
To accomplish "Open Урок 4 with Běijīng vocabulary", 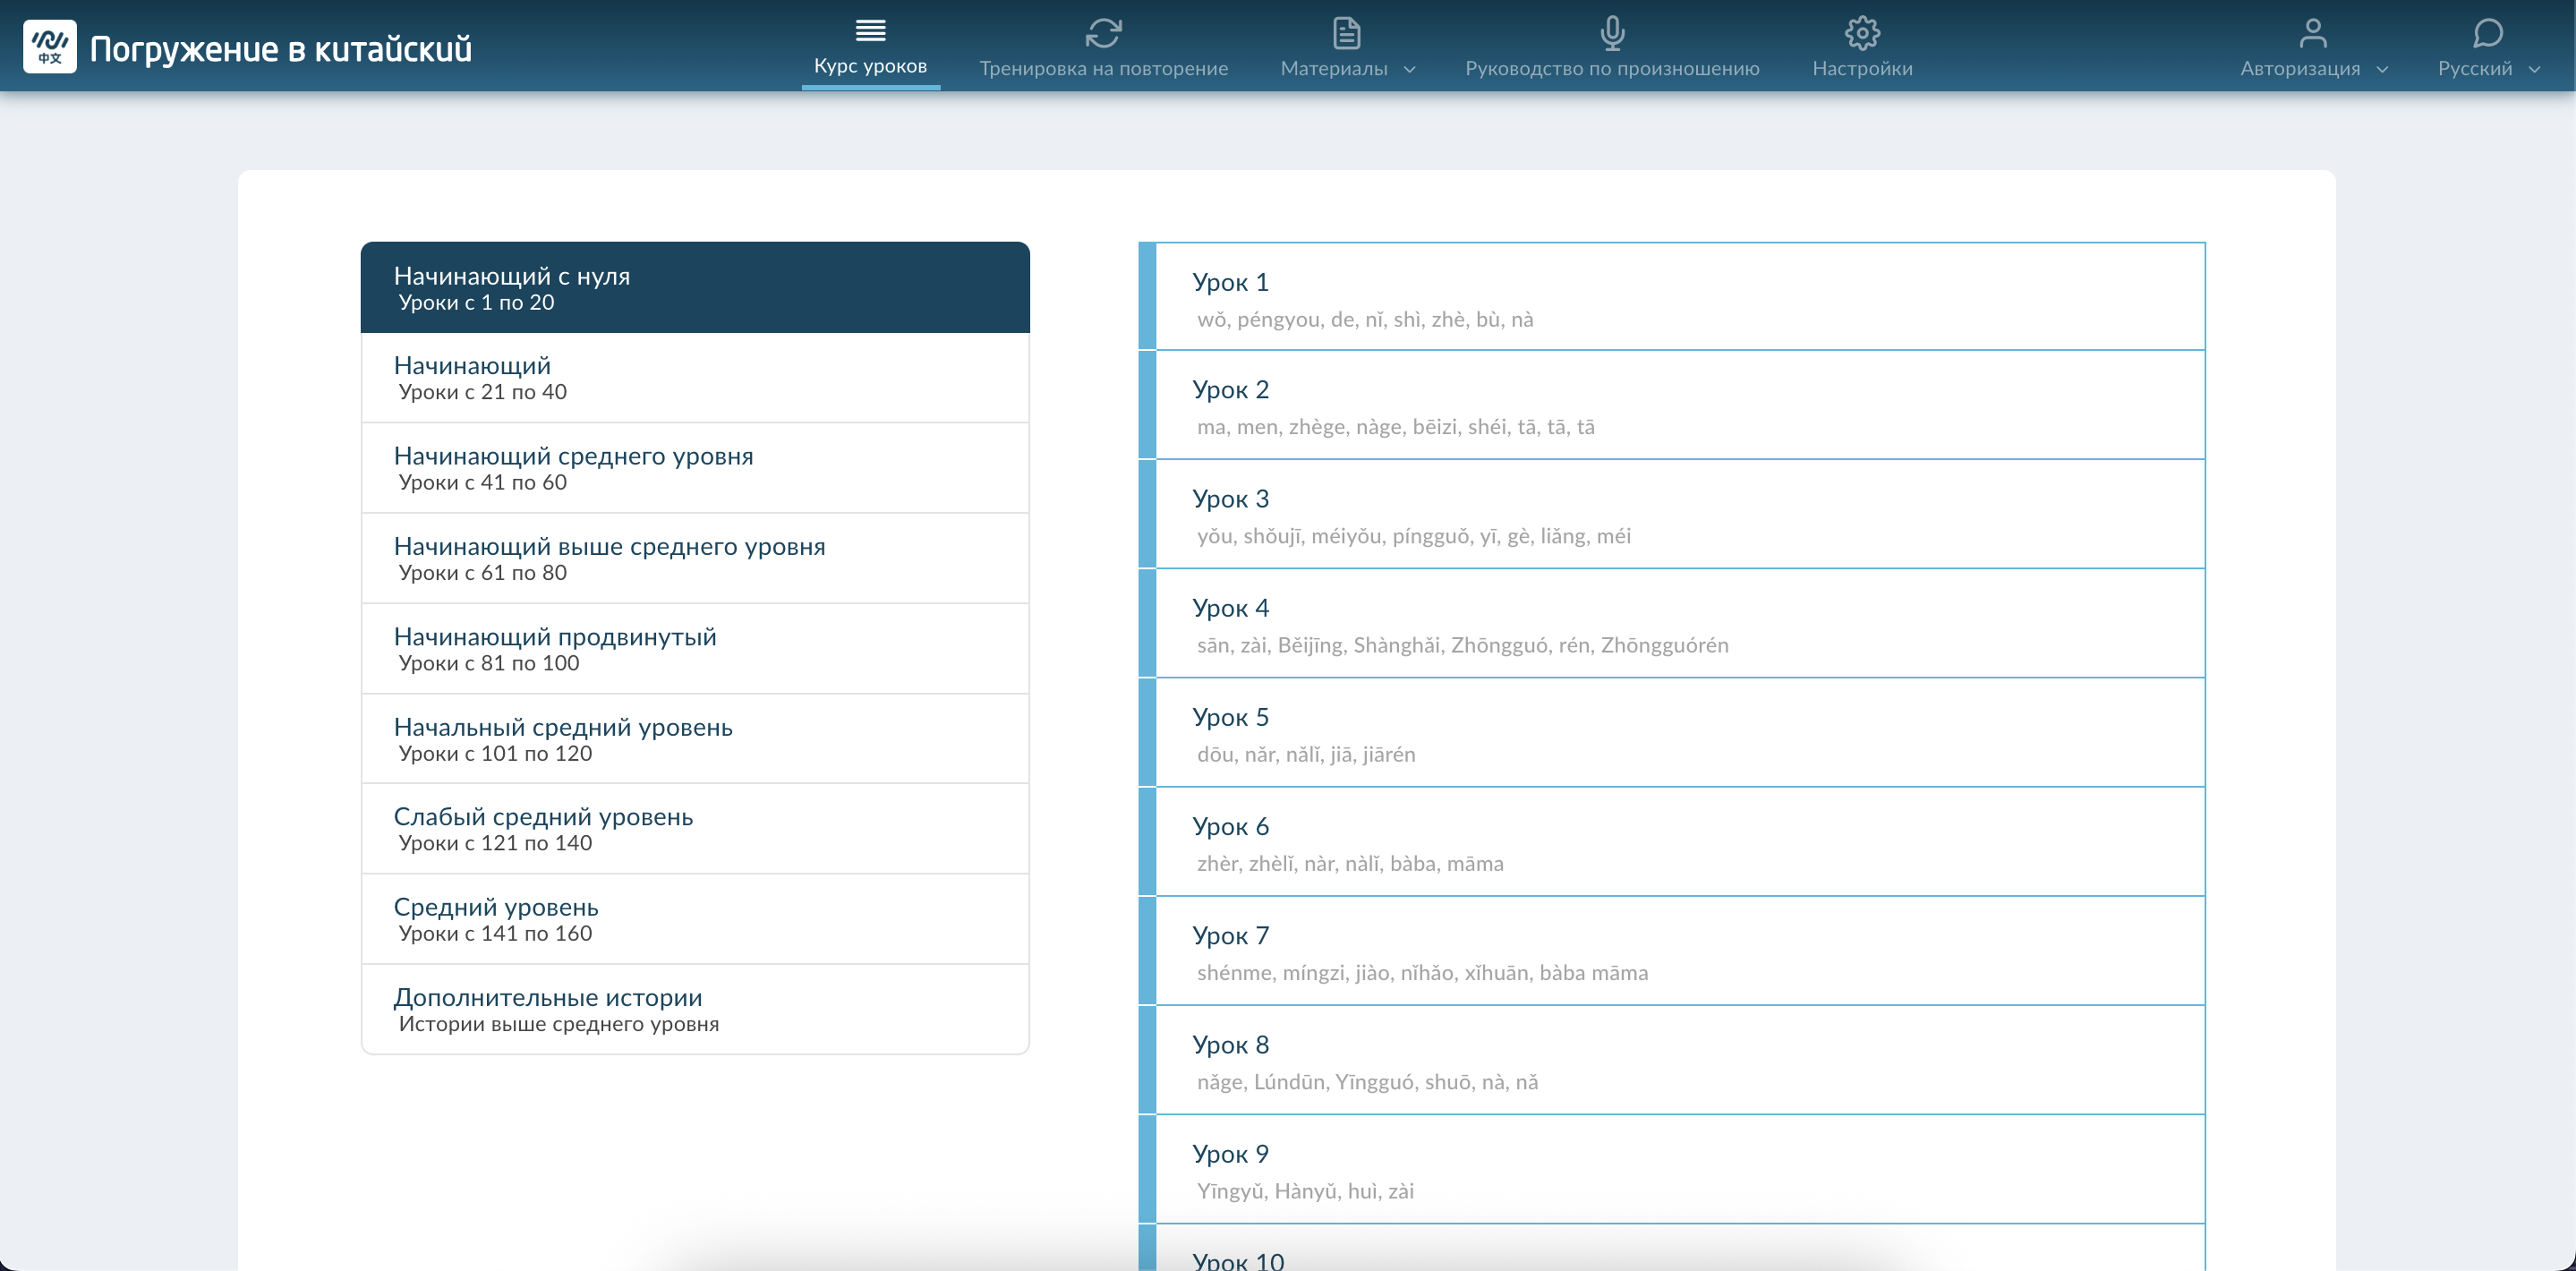I will tap(1671, 623).
